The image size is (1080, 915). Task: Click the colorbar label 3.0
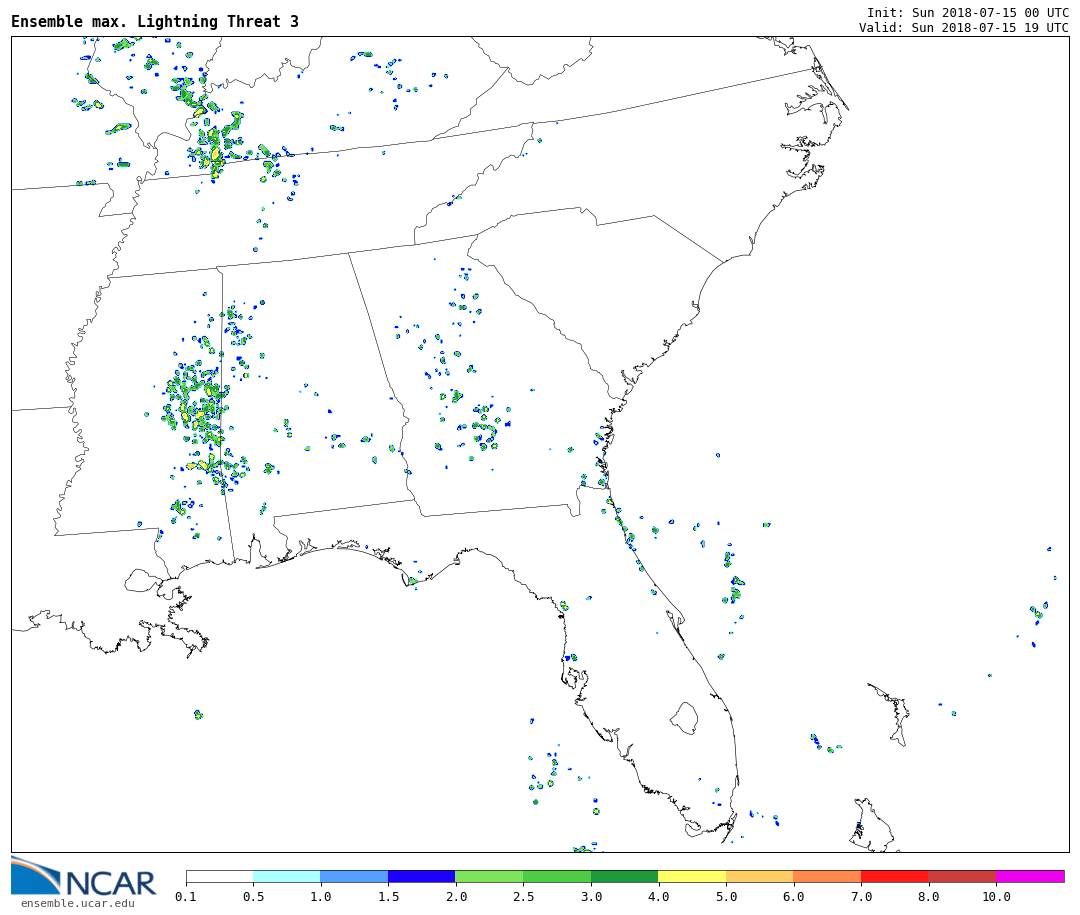coord(591,896)
